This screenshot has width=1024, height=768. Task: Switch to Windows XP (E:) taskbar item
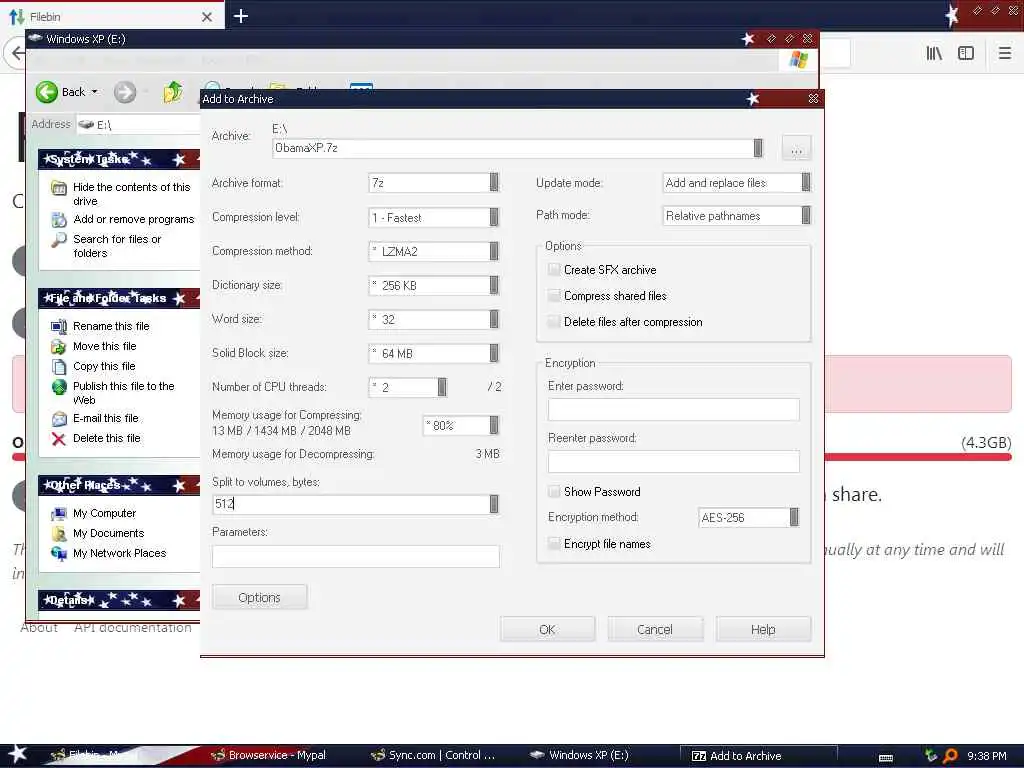580,755
